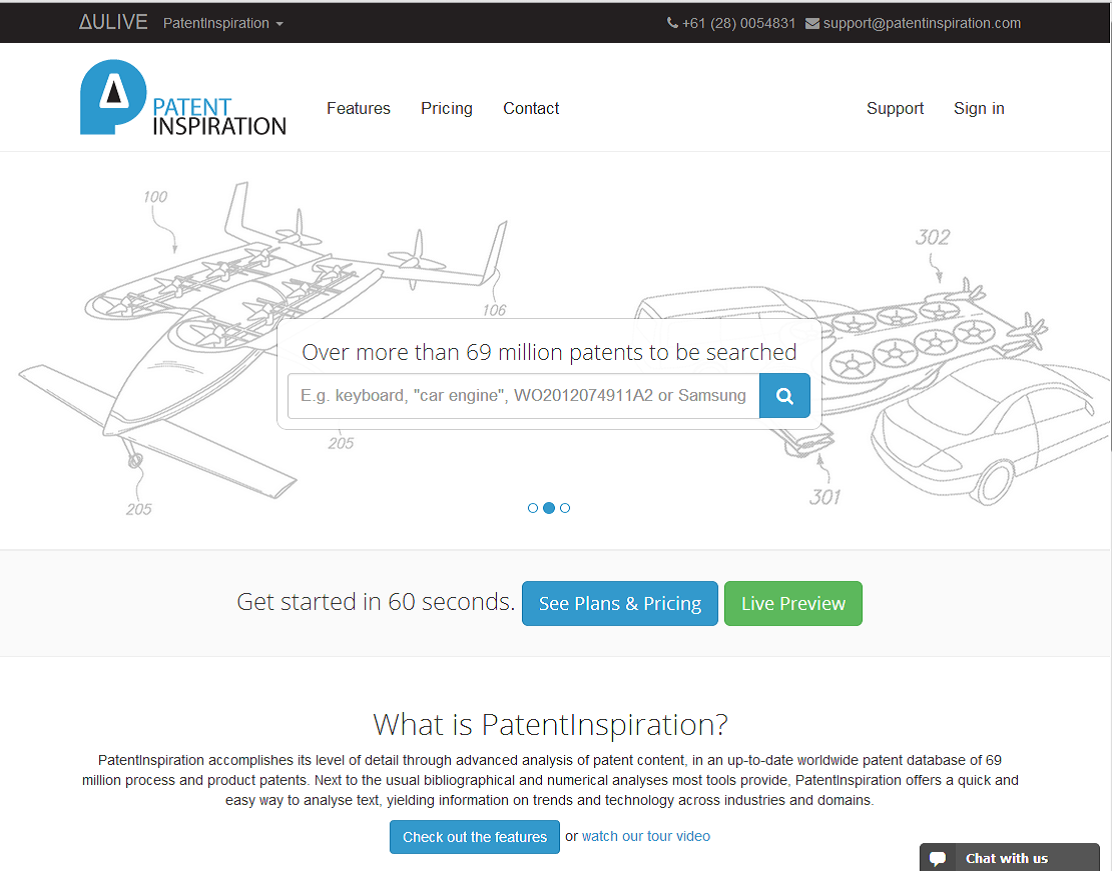
Task: Go to the Contact page
Action: point(531,108)
